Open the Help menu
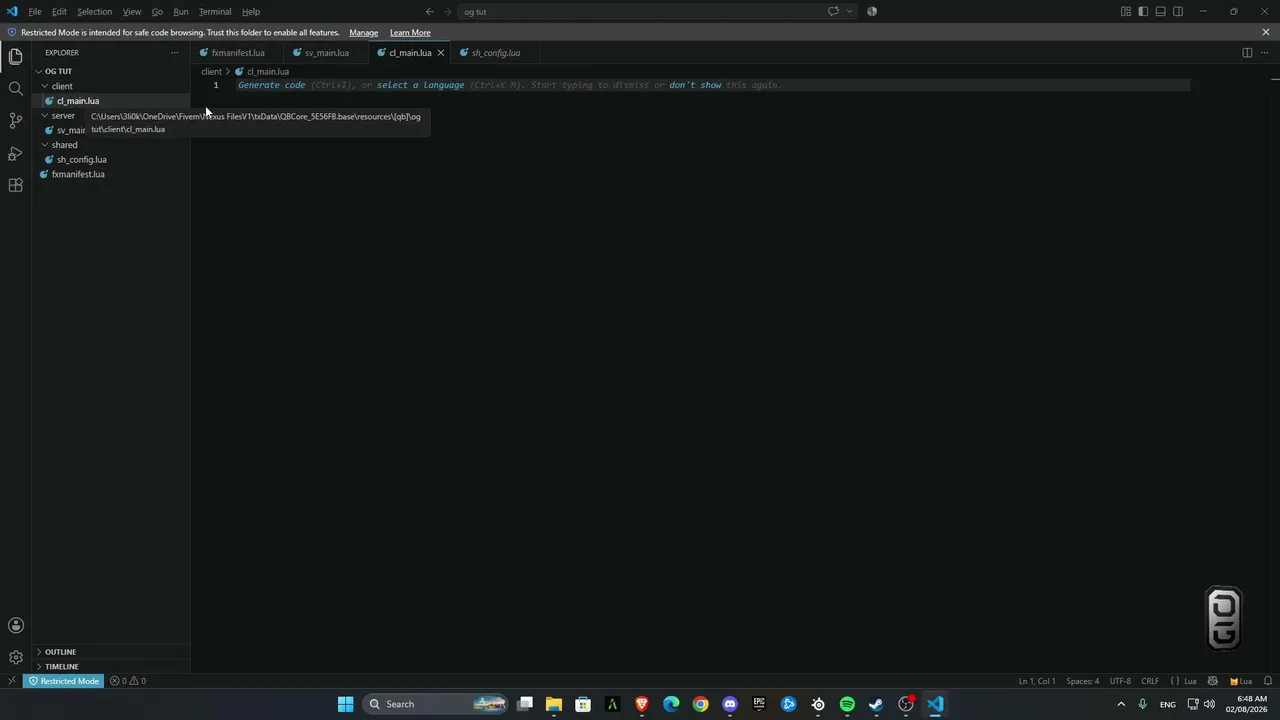The image size is (1280, 720). click(251, 12)
